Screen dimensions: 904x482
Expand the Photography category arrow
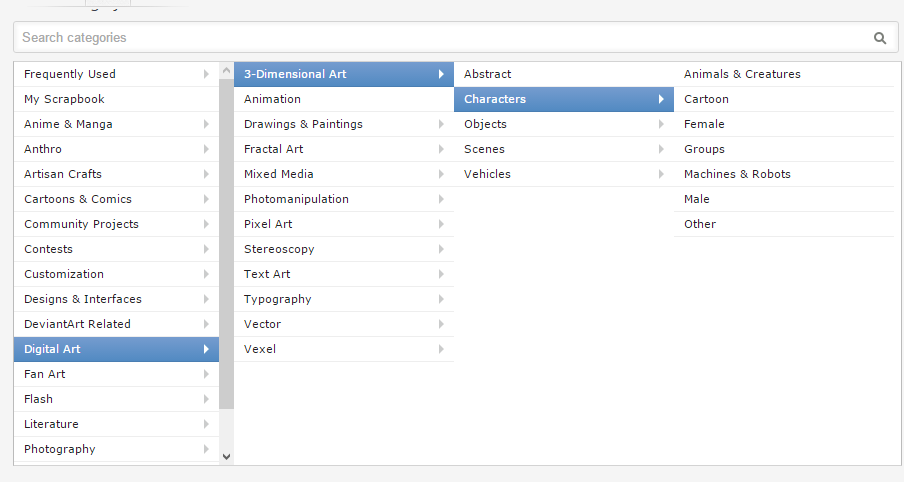(206, 449)
